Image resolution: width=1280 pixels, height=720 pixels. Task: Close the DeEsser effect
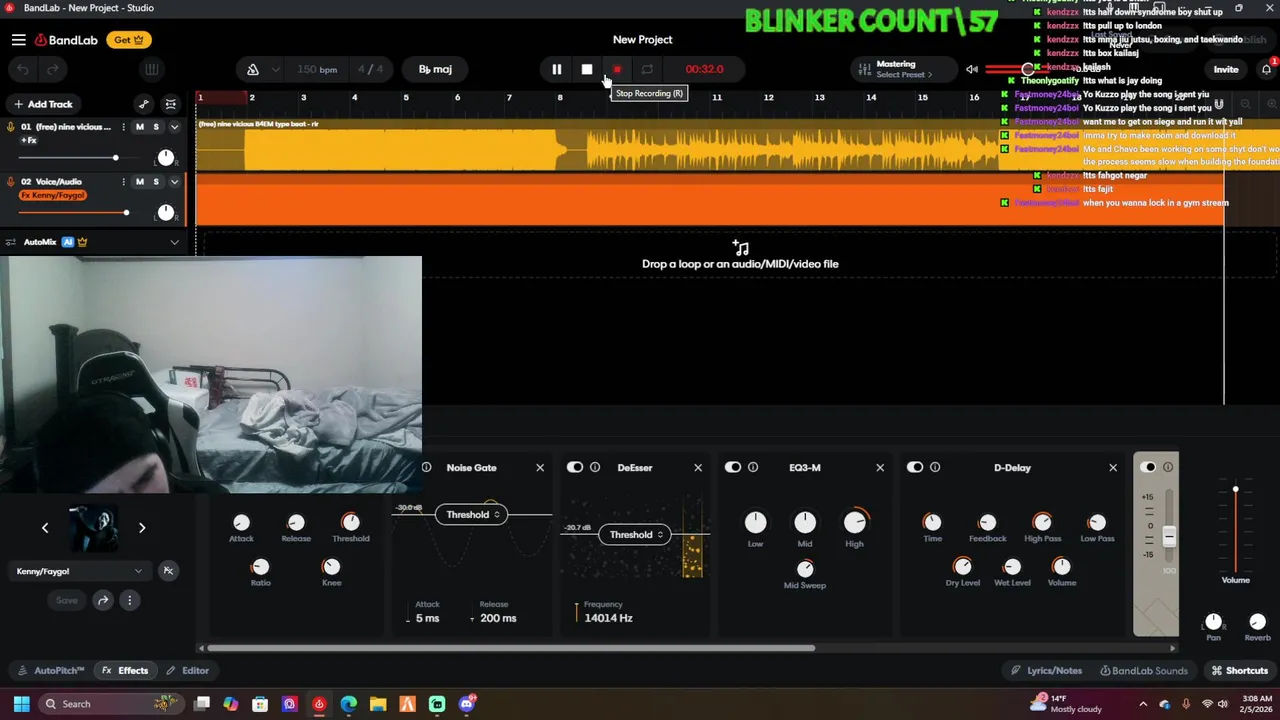[x=698, y=468]
